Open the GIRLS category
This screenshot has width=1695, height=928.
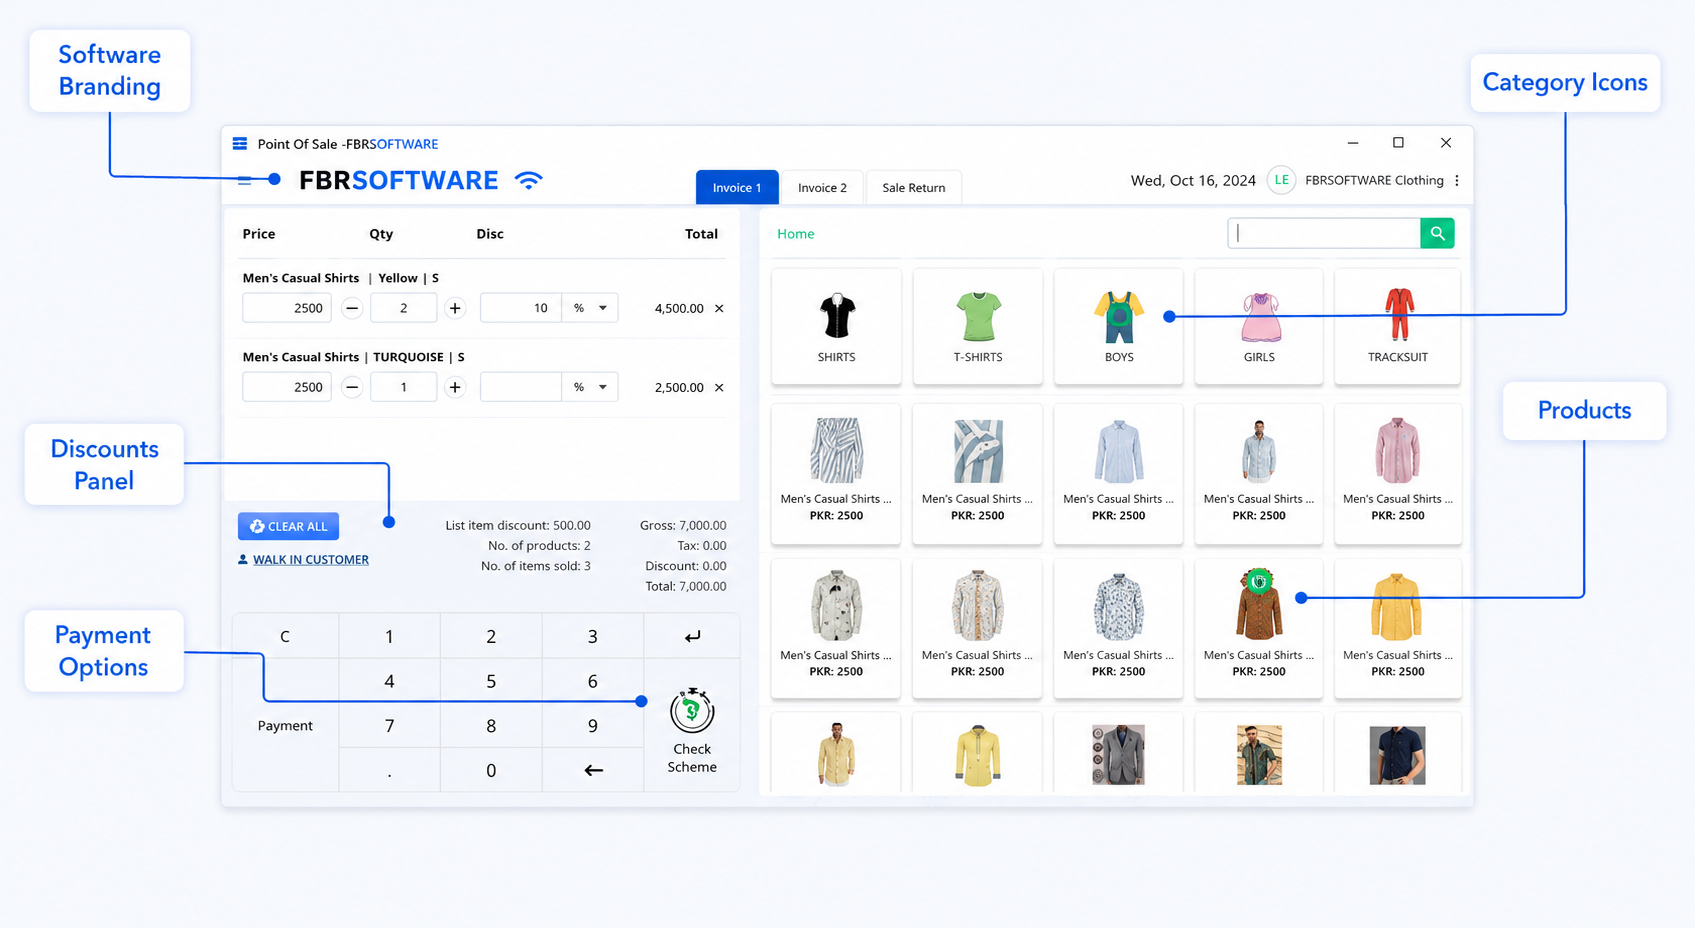point(1258,326)
